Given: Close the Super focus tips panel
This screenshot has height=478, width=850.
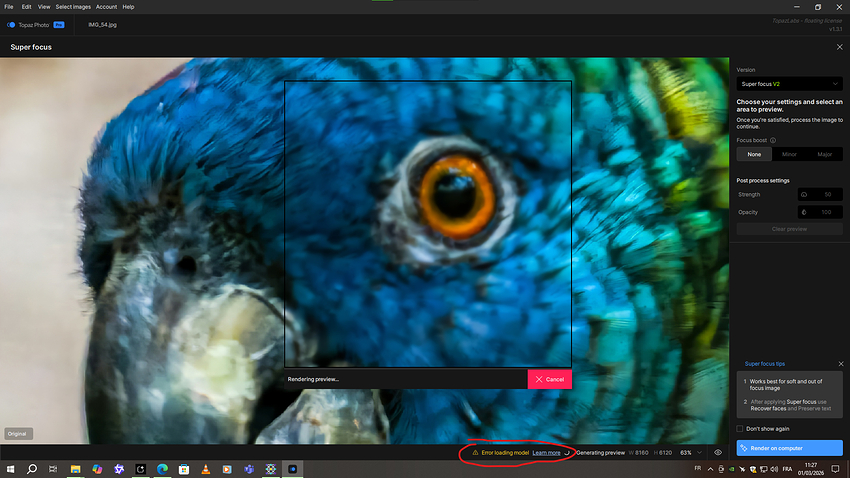Looking at the screenshot, I should [840, 364].
